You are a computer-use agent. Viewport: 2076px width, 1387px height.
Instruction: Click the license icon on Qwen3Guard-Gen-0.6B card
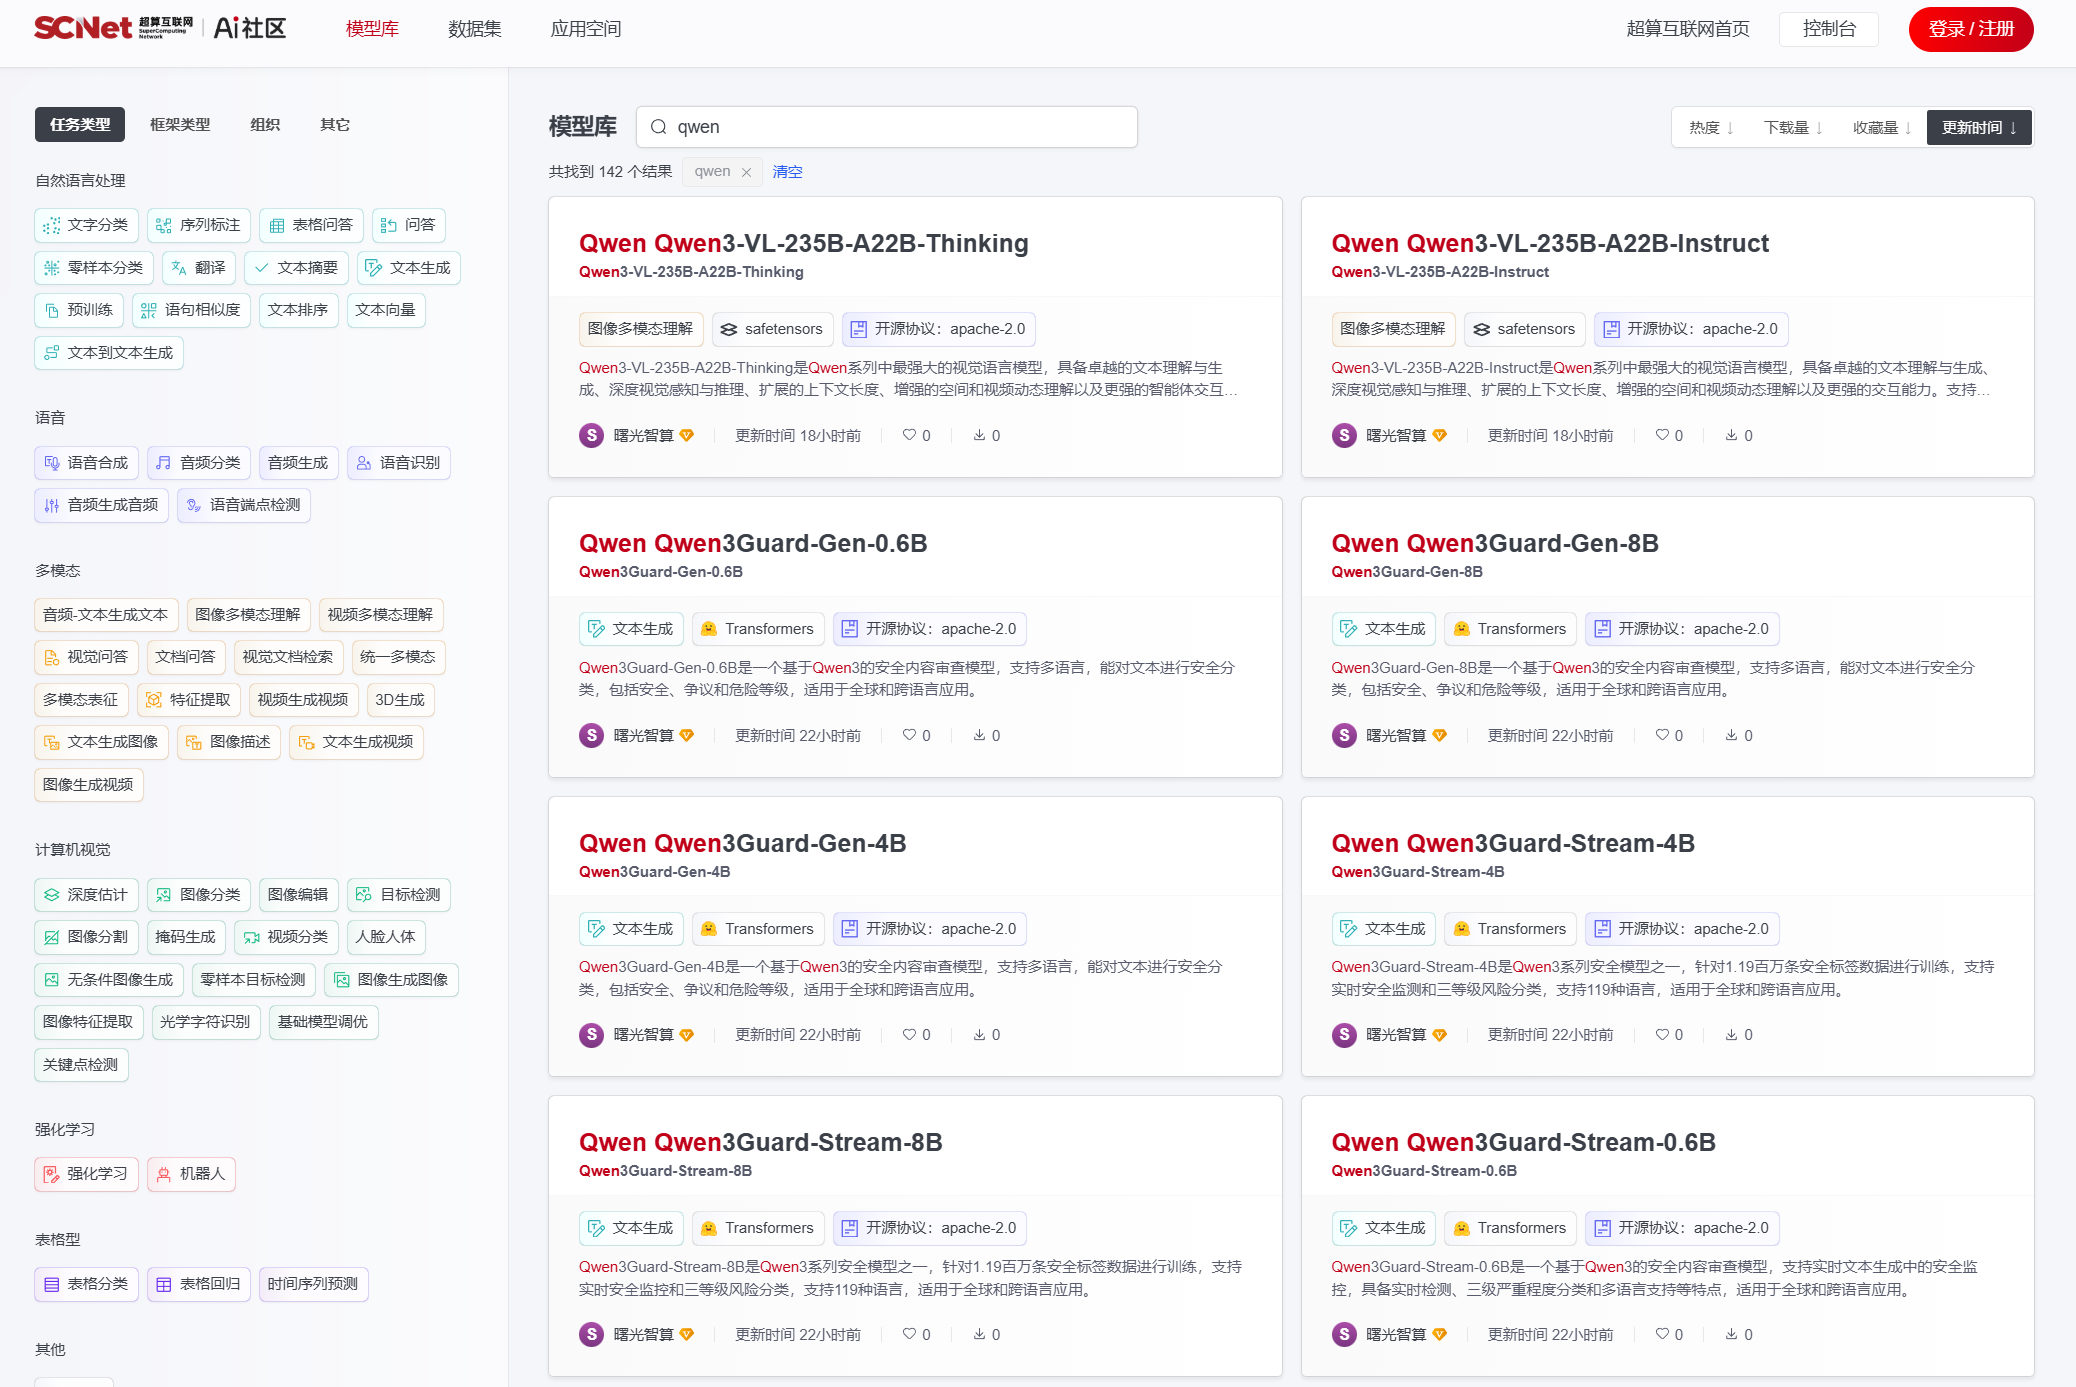[x=850, y=629]
